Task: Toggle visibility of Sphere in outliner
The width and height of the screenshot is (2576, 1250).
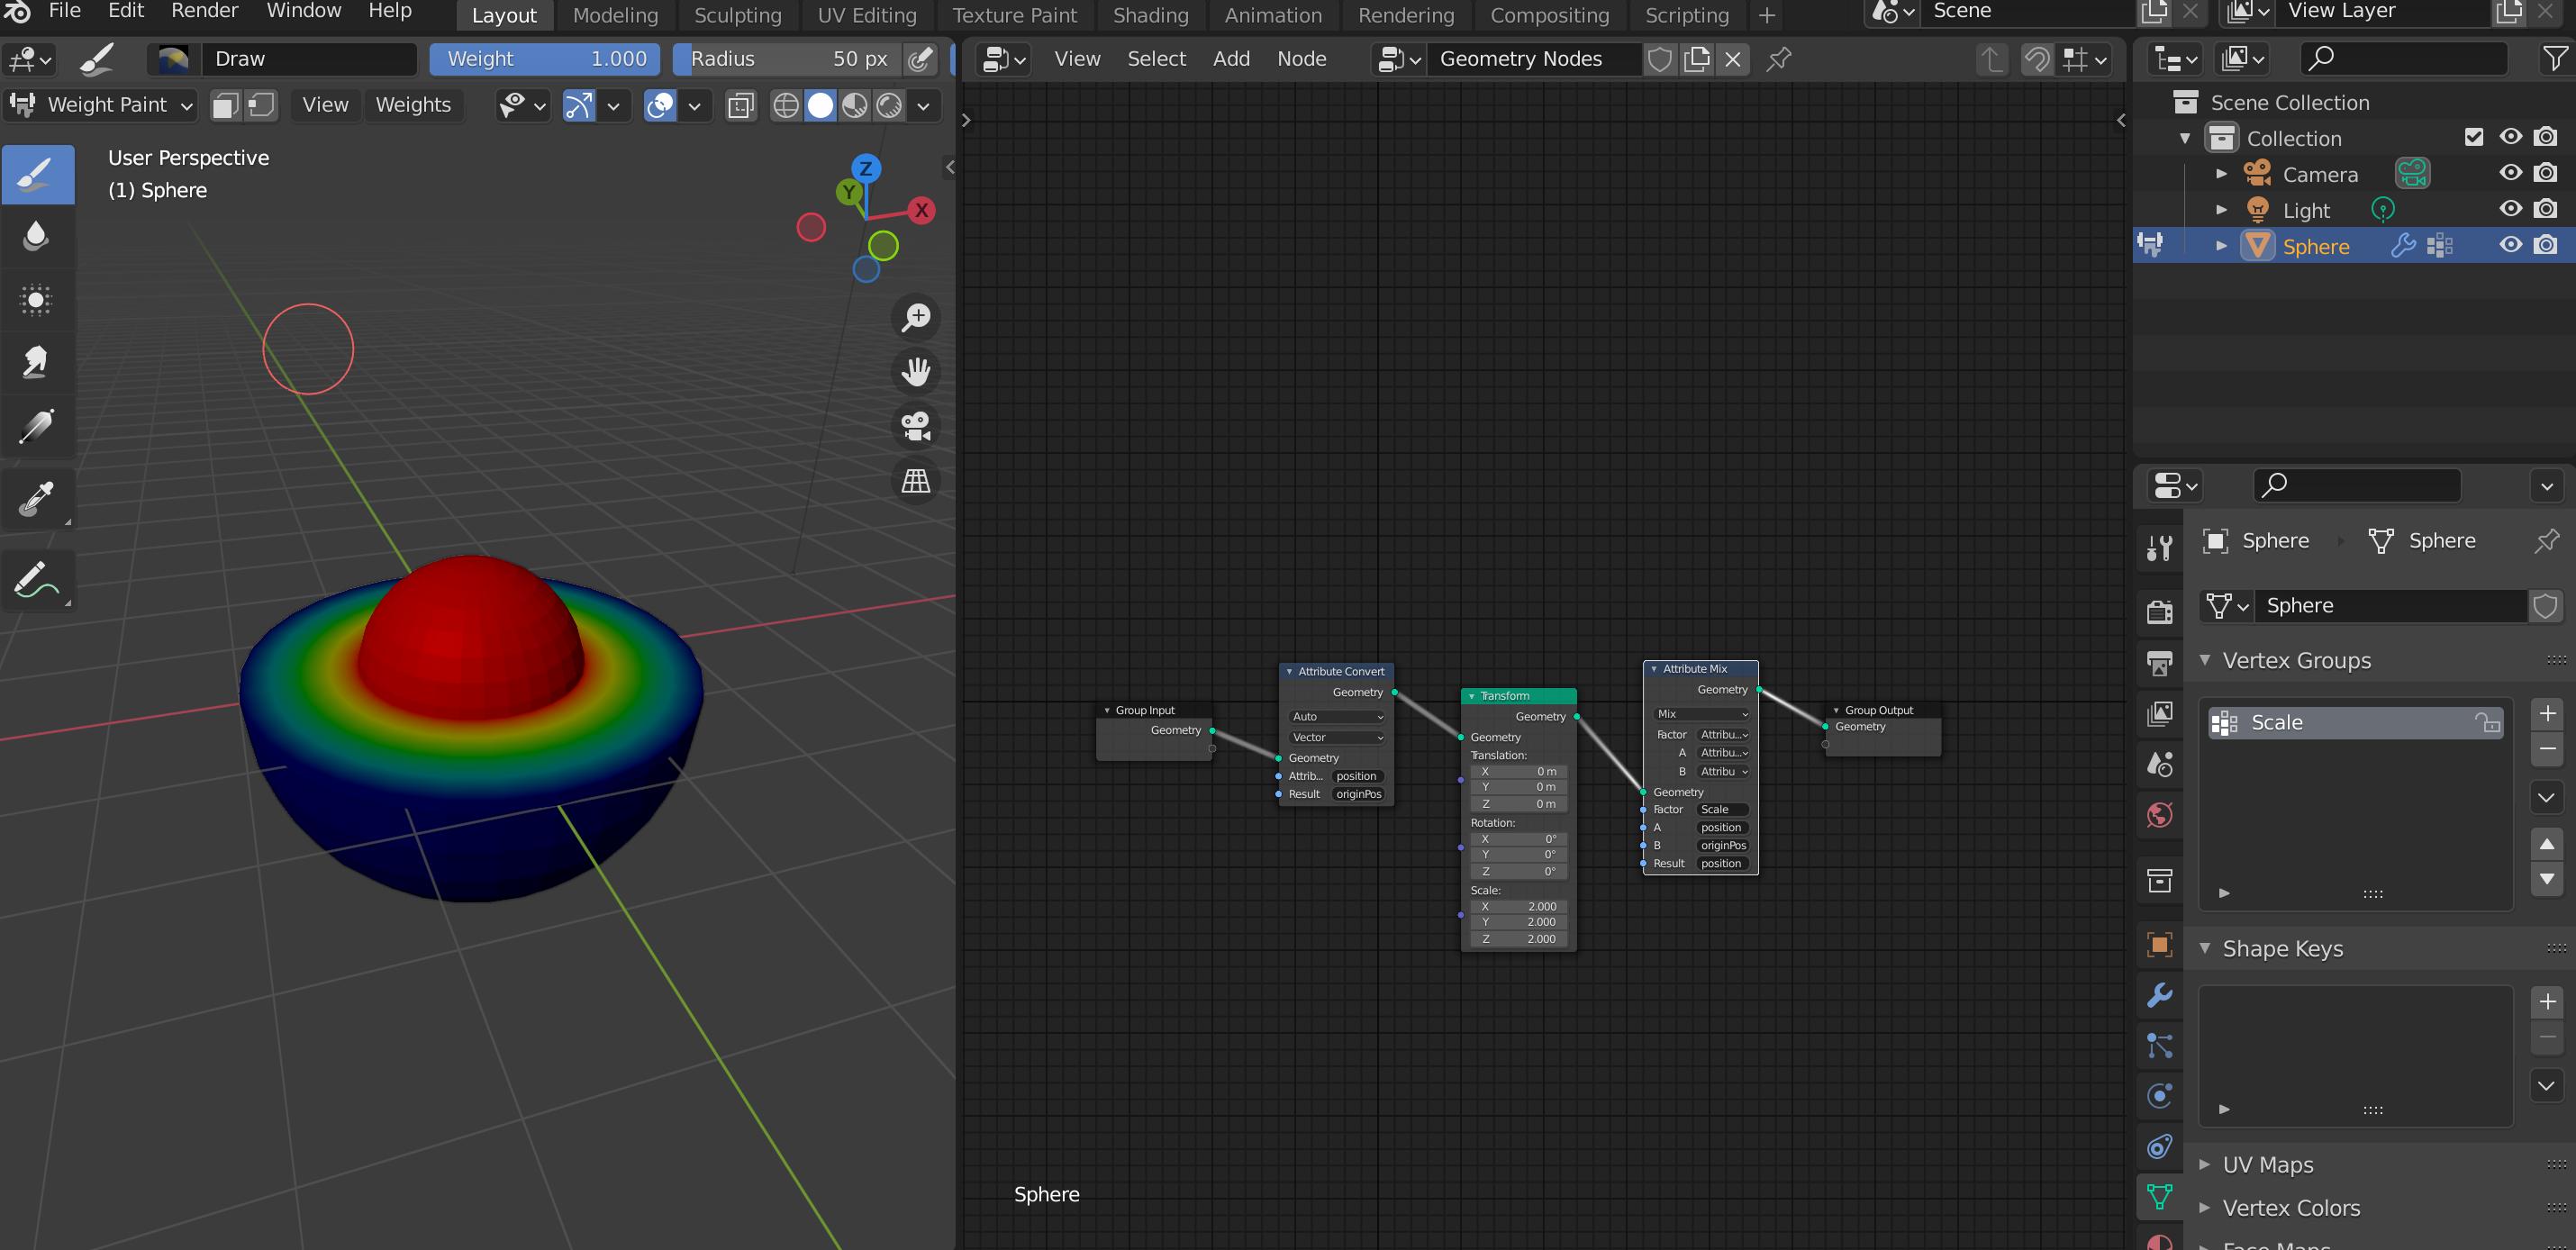Action: click(2510, 247)
